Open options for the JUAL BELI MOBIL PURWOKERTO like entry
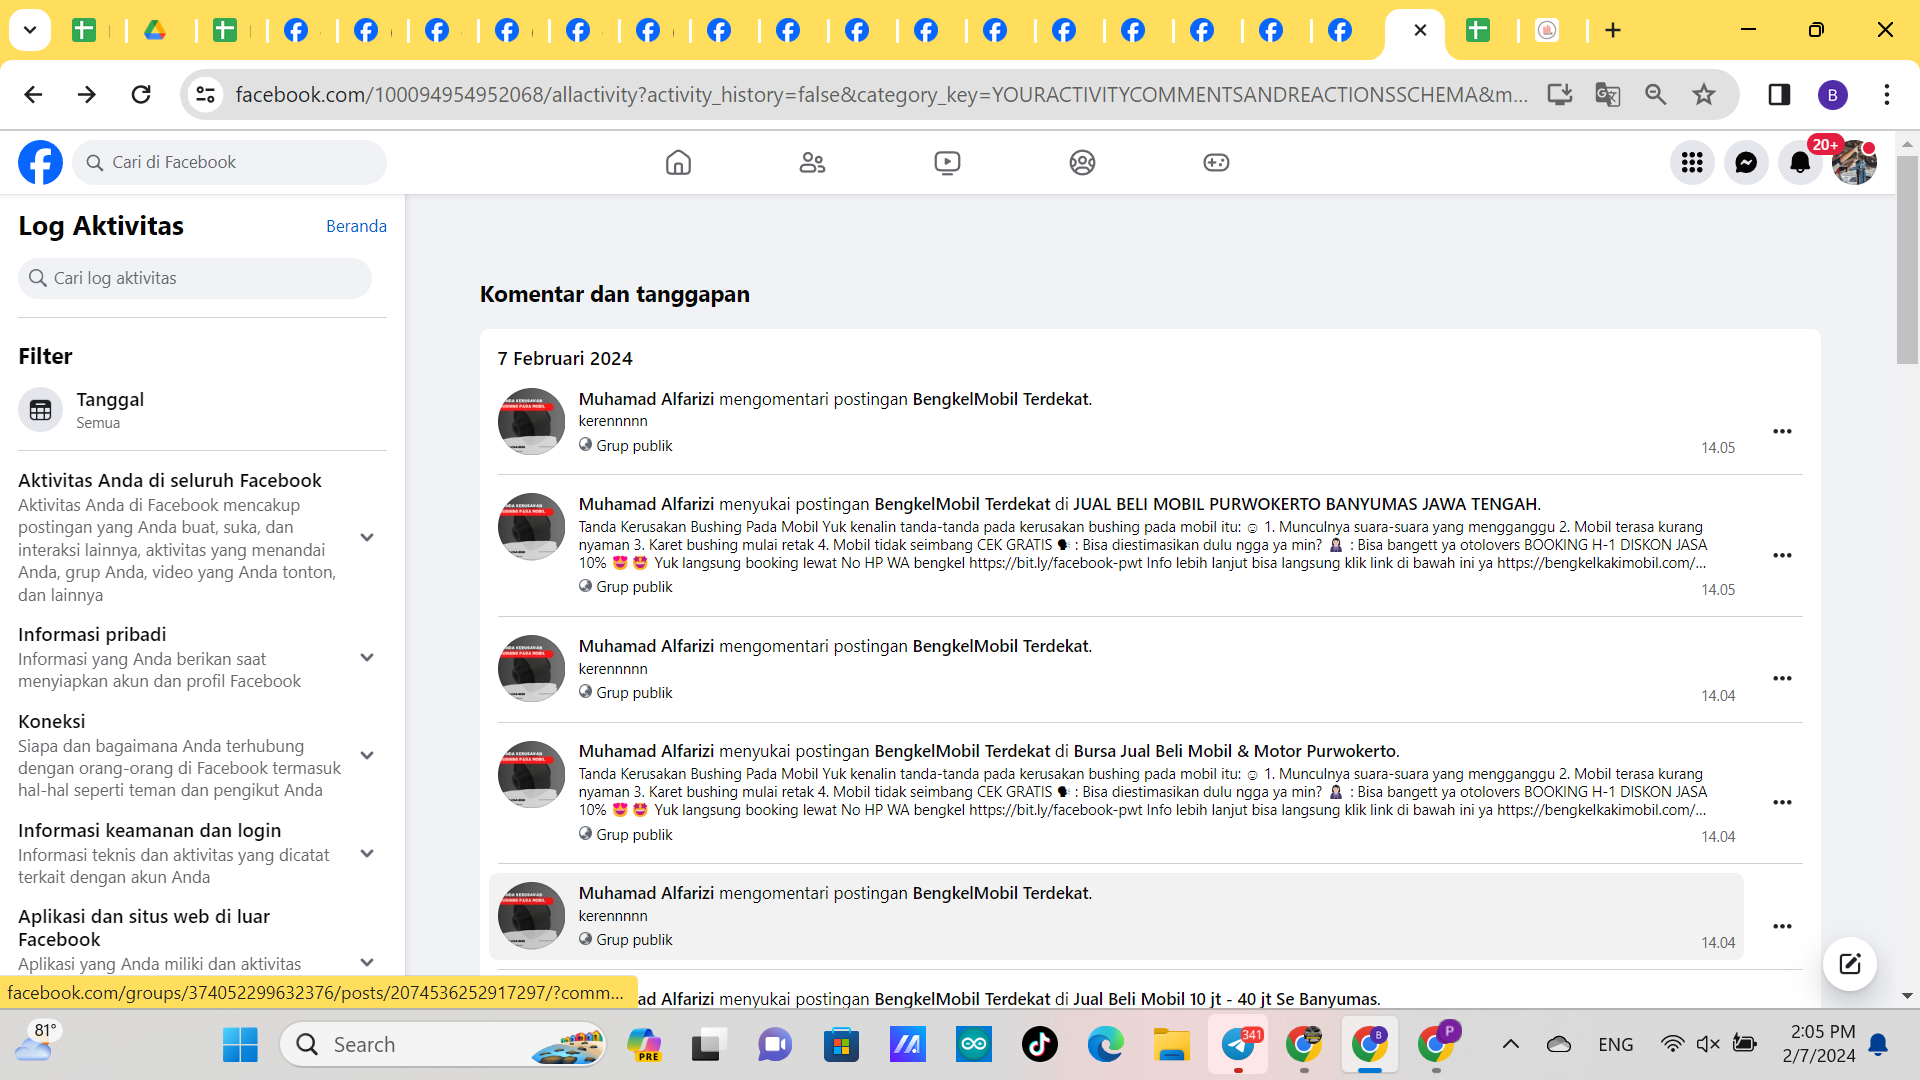Image resolution: width=1920 pixels, height=1080 pixels. pos(1782,555)
